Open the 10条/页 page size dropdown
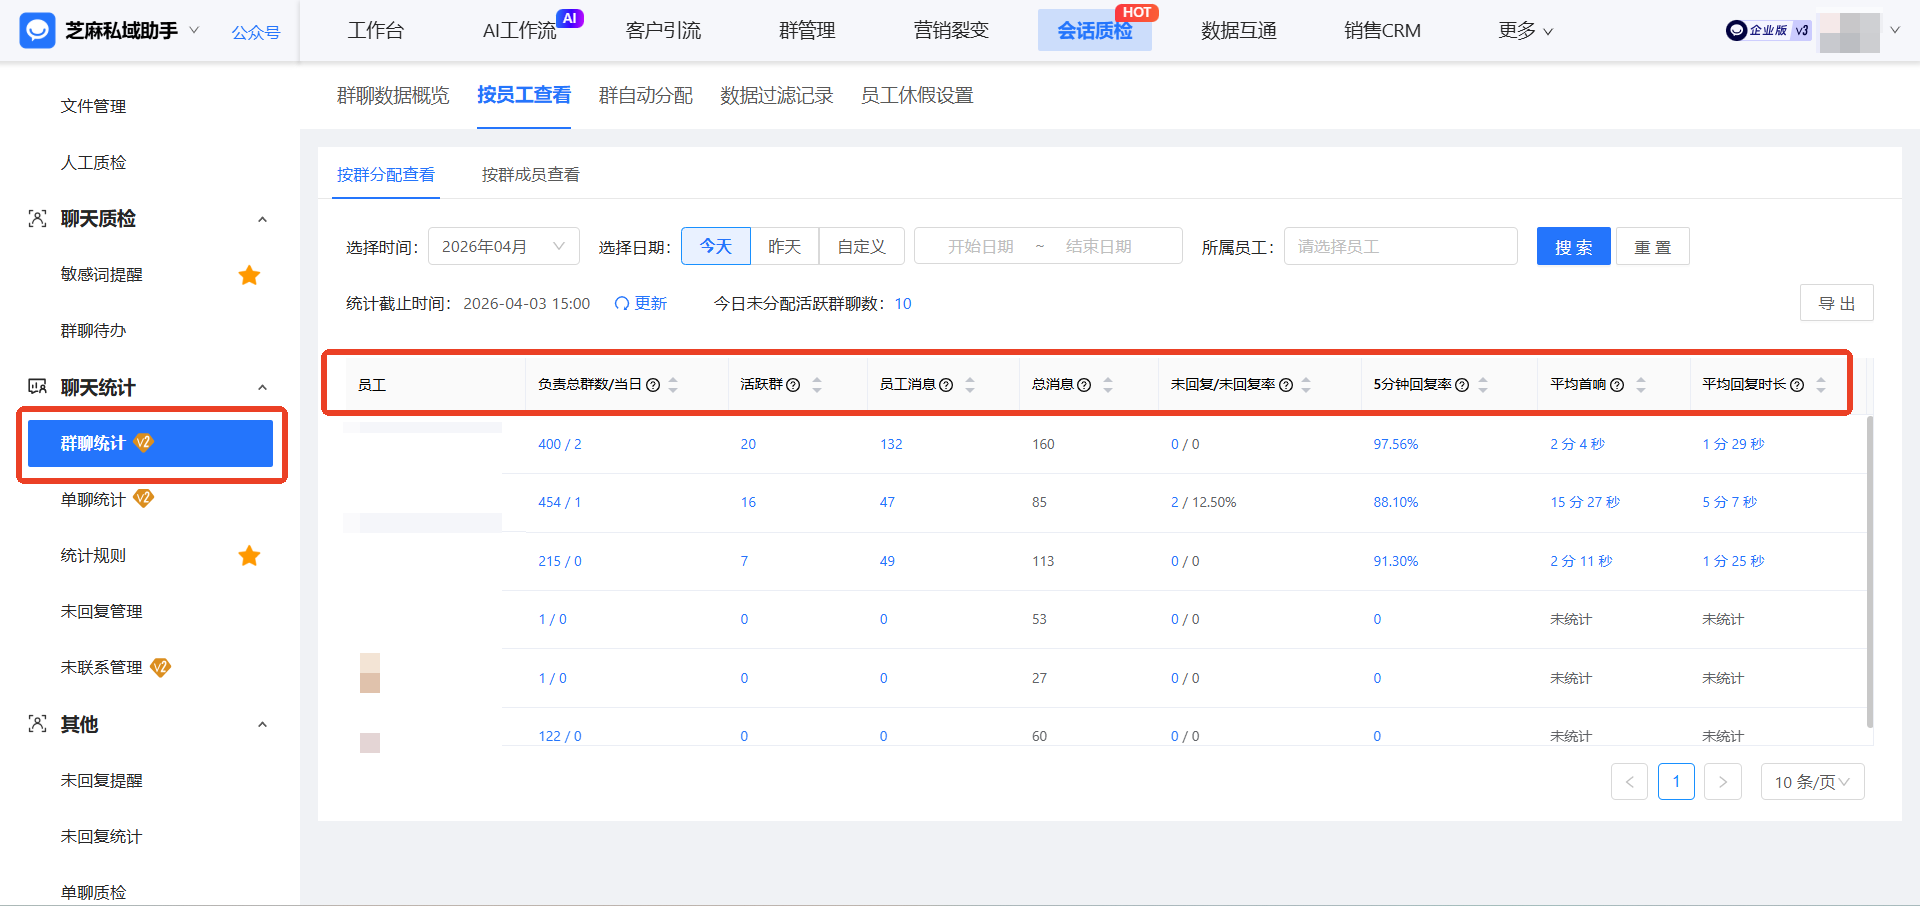Viewport: 1920px width, 906px height. pos(1811,782)
